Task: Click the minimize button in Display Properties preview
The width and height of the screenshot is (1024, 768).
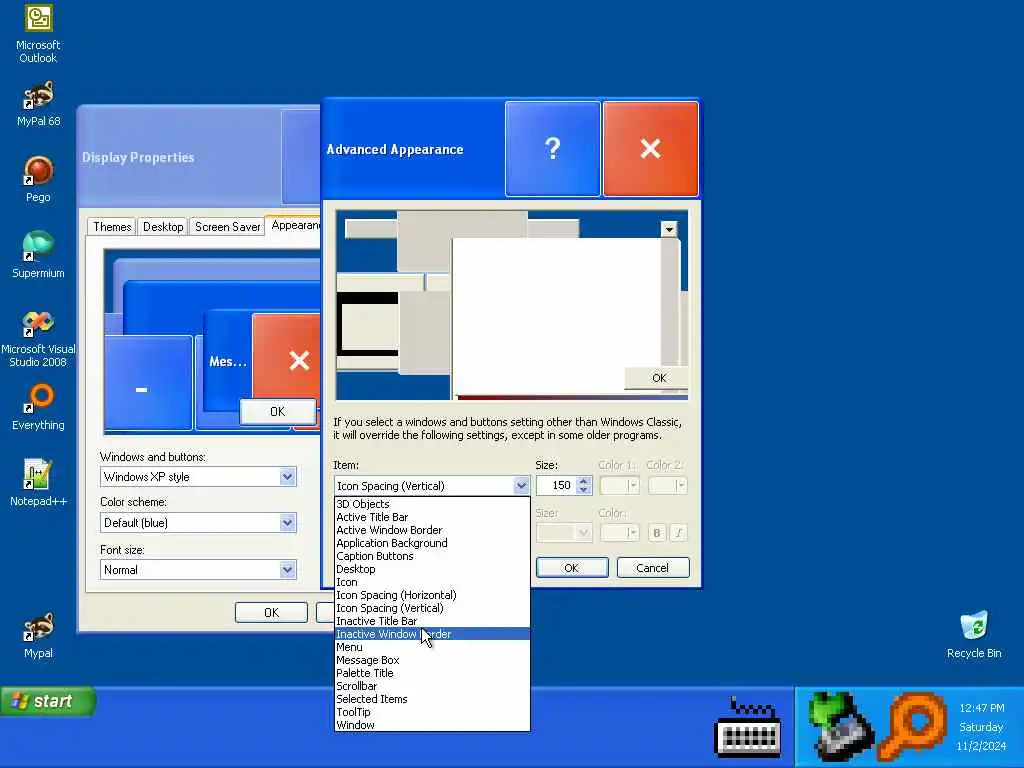Action: 148,383
